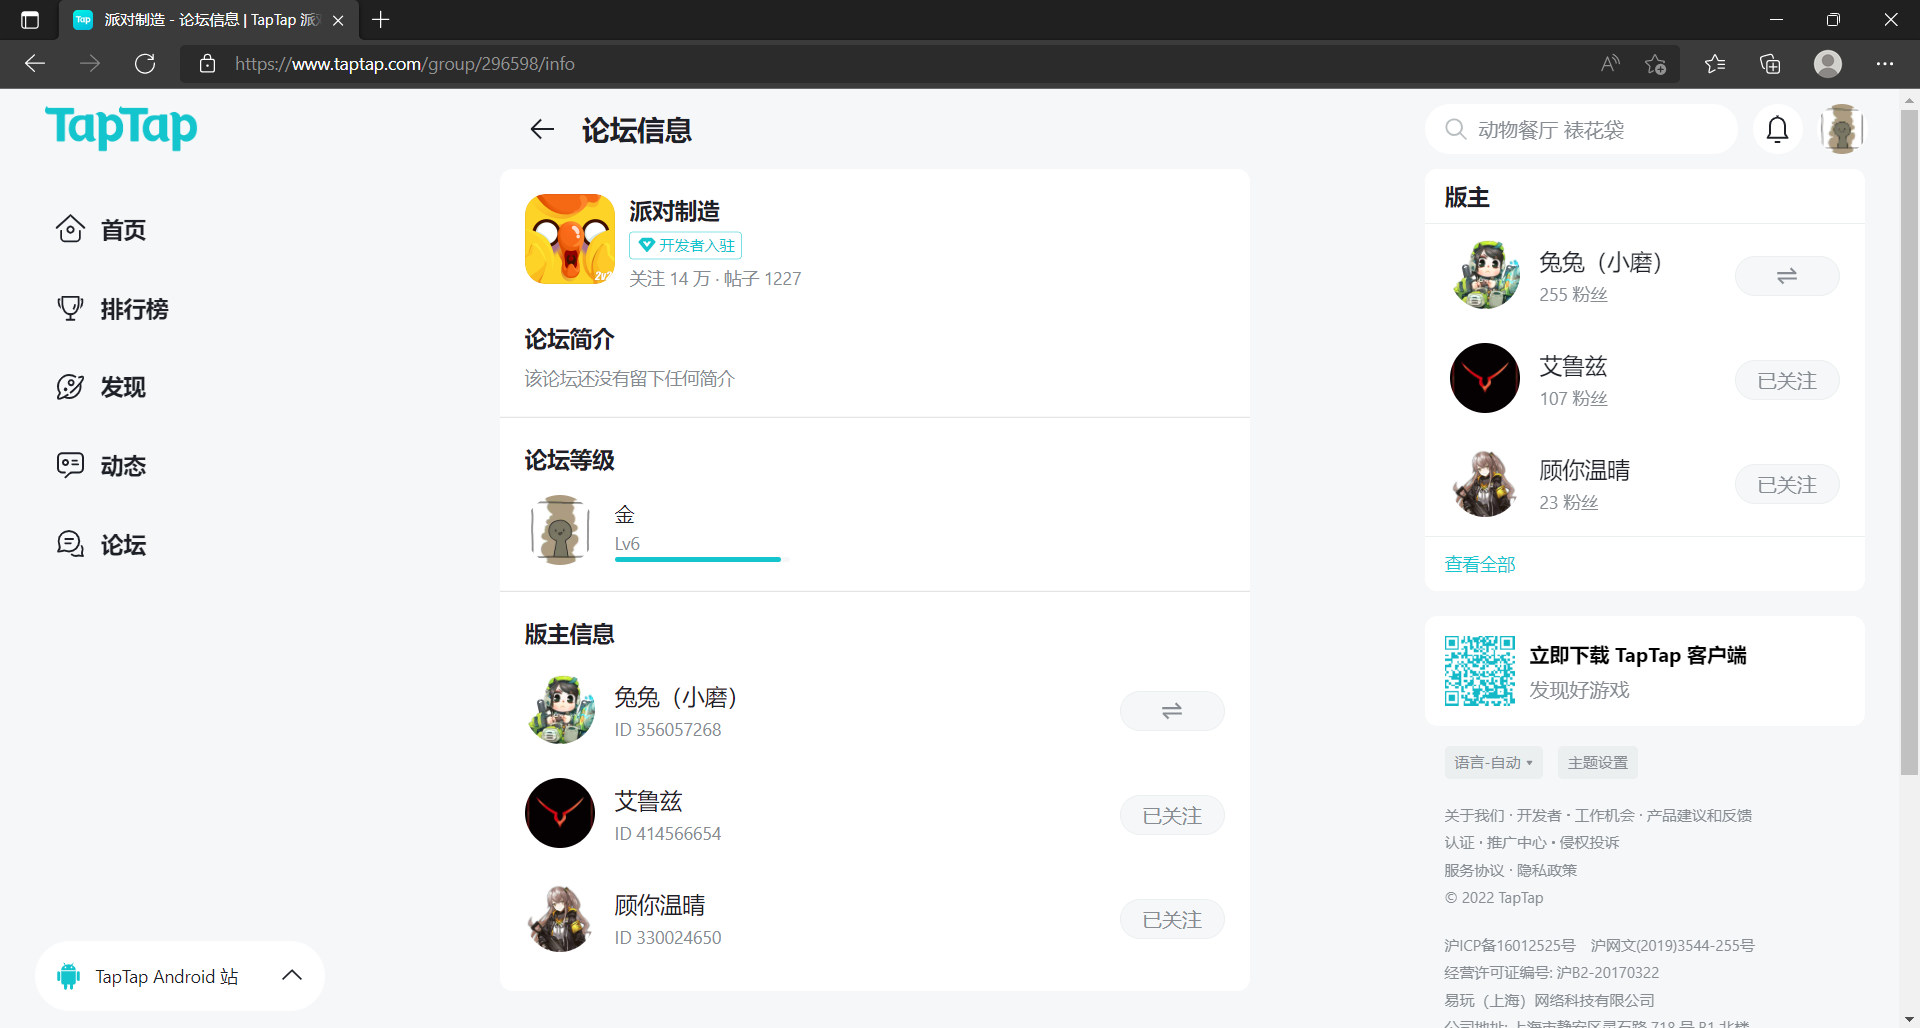Image resolution: width=1920 pixels, height=1028 pixels.
Task: Click the 开发者入驻 badge
Action: (686, 245)
